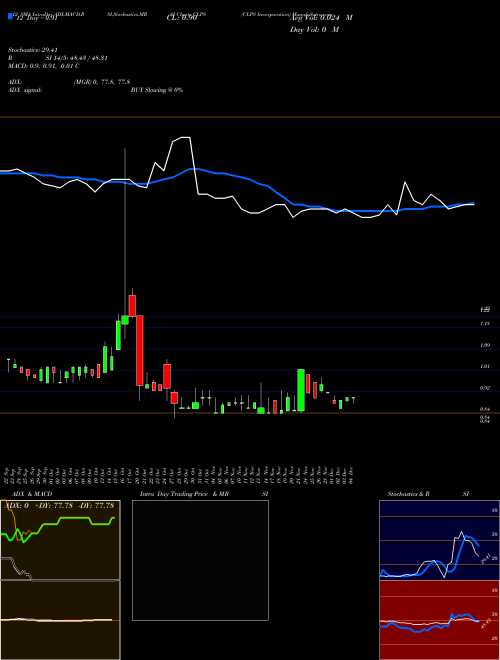Image resolution: width=500 pixels, height=660 pixels.
Task: Click the green +DY line in ADX panel
Action: pos(76,518)
